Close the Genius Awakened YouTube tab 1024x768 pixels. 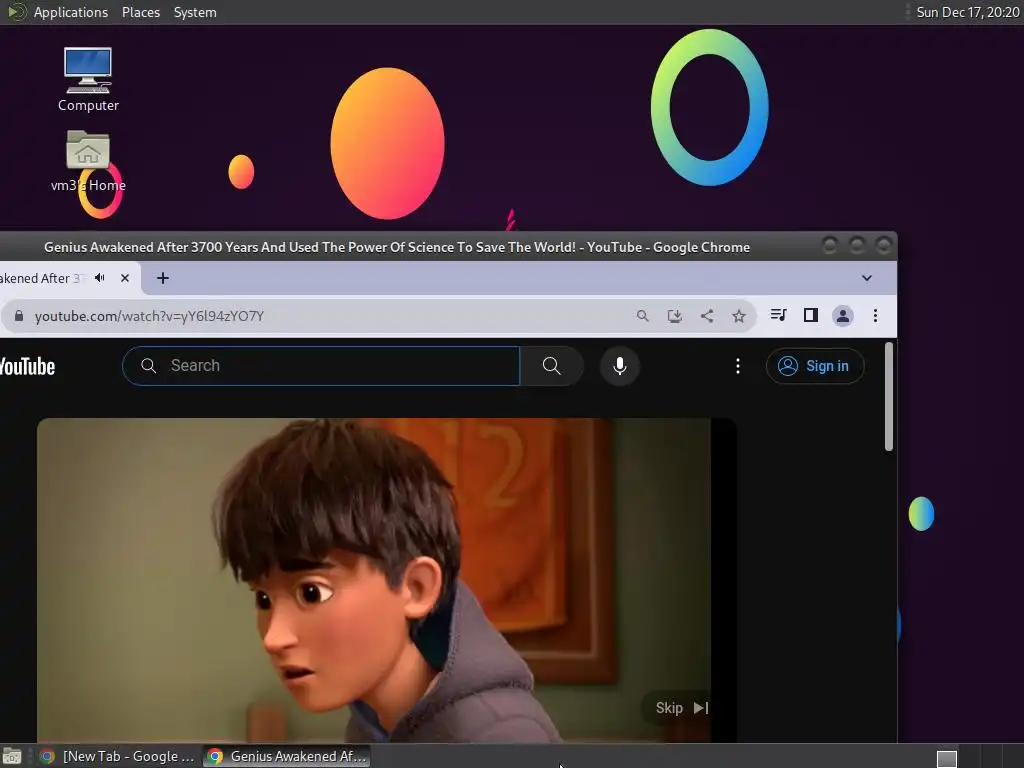click(125, 278)
